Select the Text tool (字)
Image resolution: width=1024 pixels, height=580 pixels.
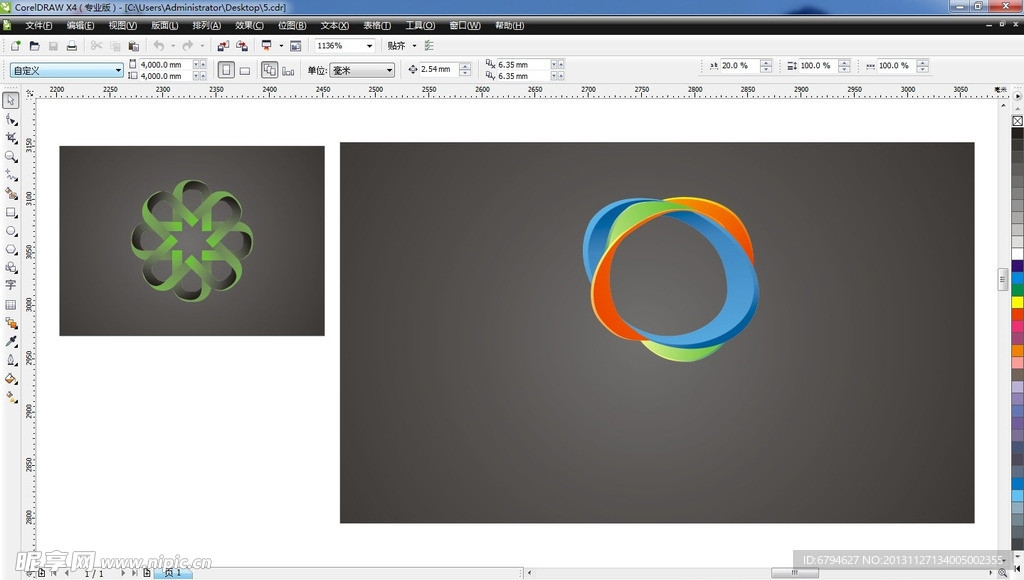(x=11, y=285)
